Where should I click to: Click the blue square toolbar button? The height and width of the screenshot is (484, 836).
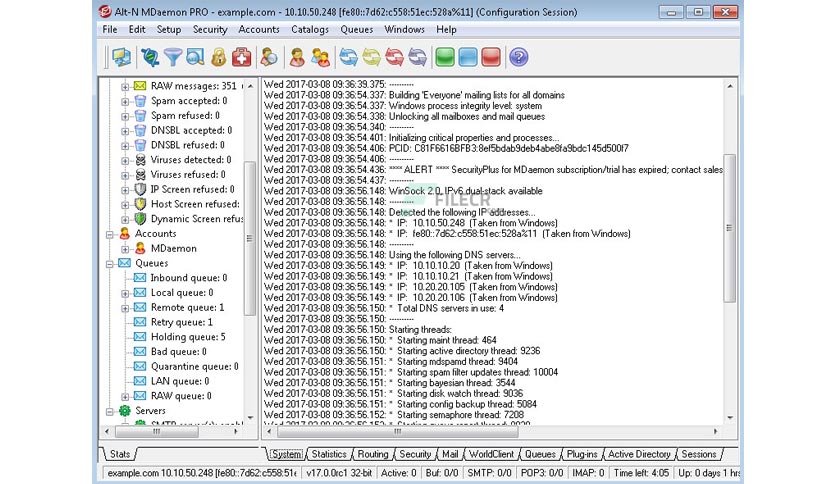(x=468, y=57)
